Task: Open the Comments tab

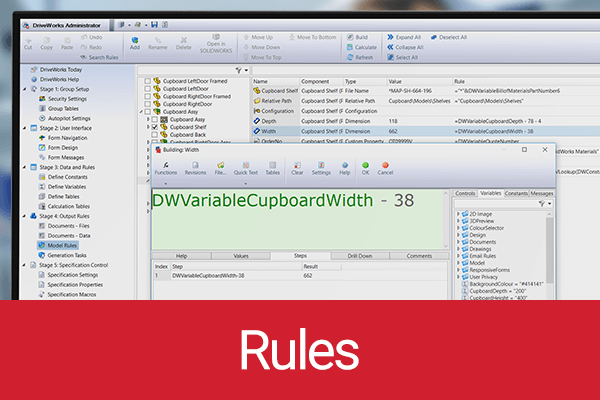Action: coord(419,256)
